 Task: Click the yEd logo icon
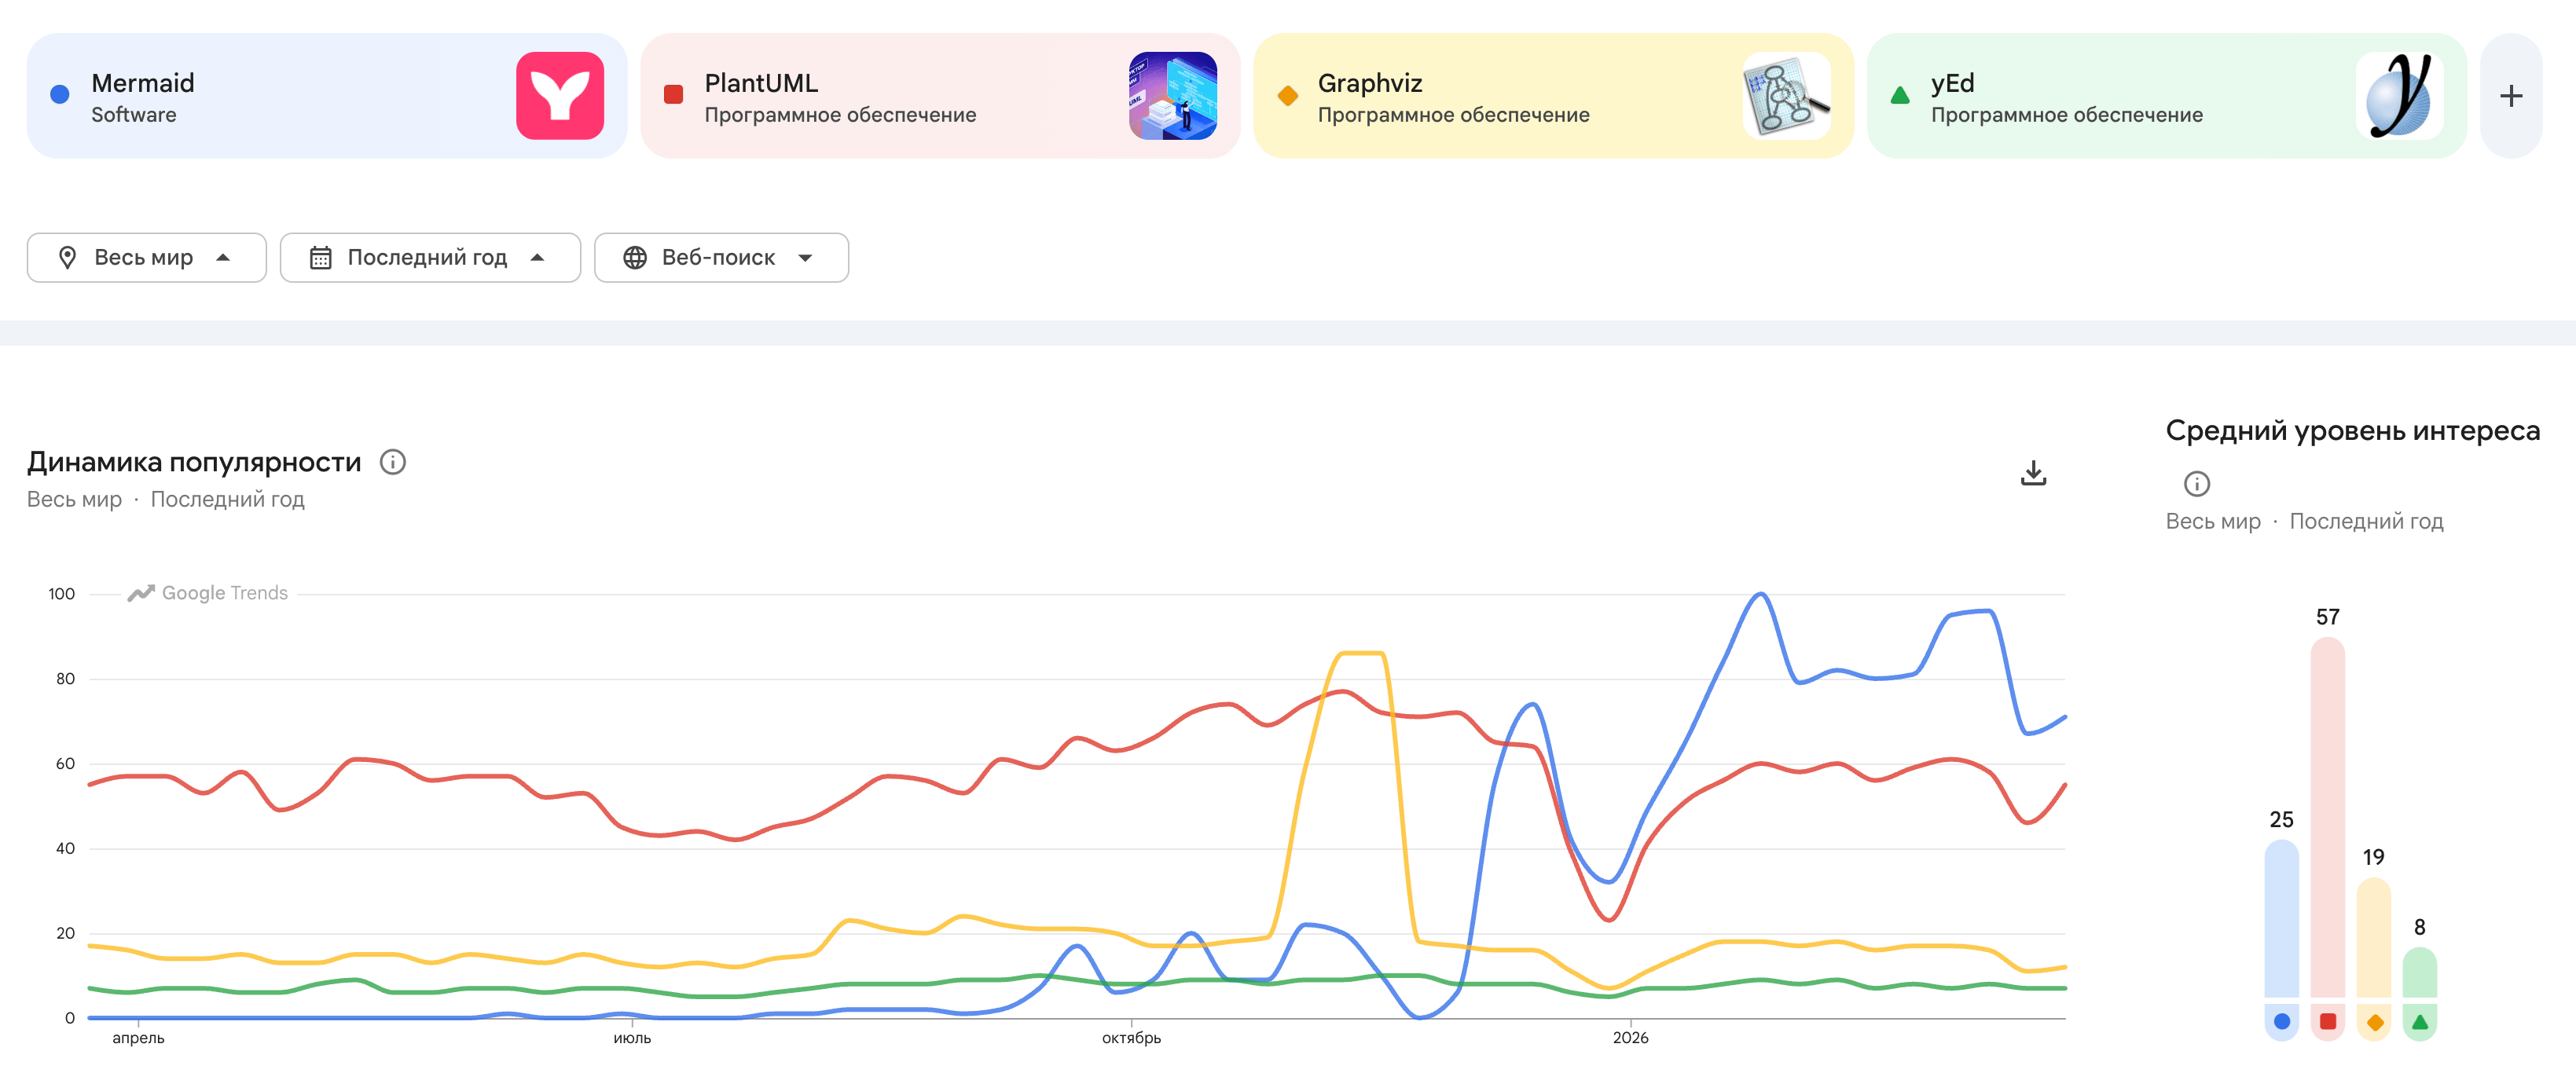[x=2399, y=96]
